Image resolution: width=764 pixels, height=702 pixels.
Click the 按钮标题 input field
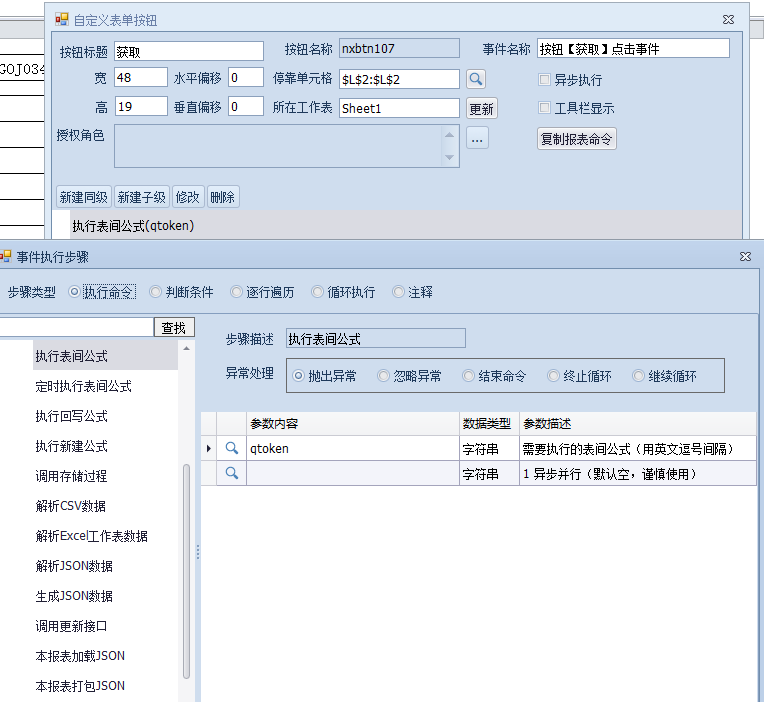pyautogui.click(x=188, y=50)
